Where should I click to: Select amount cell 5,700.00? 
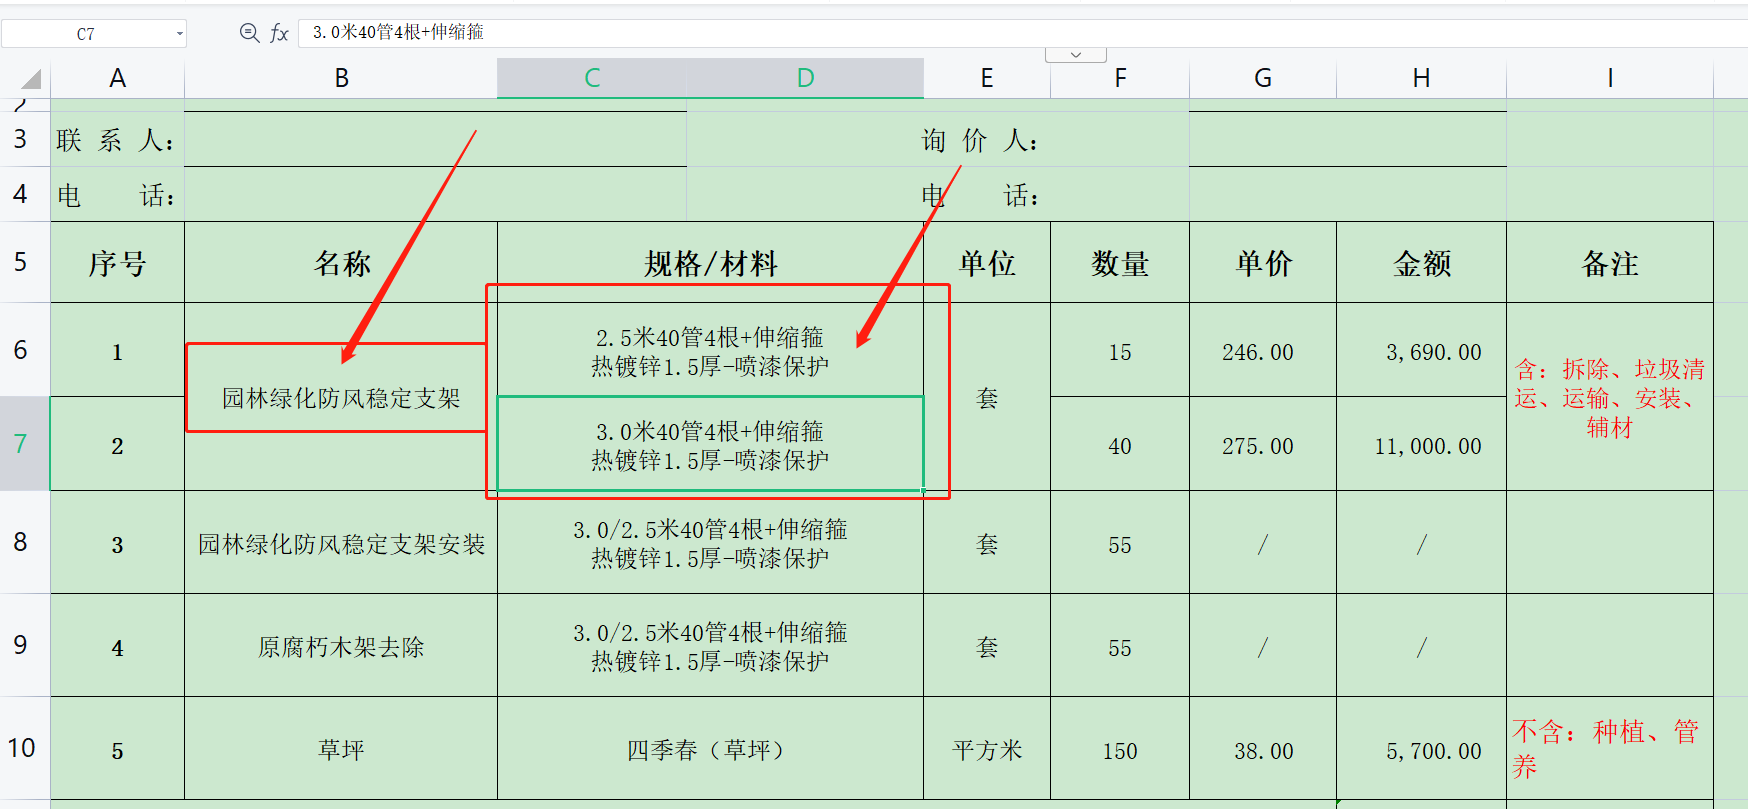tap(1421, 749)
